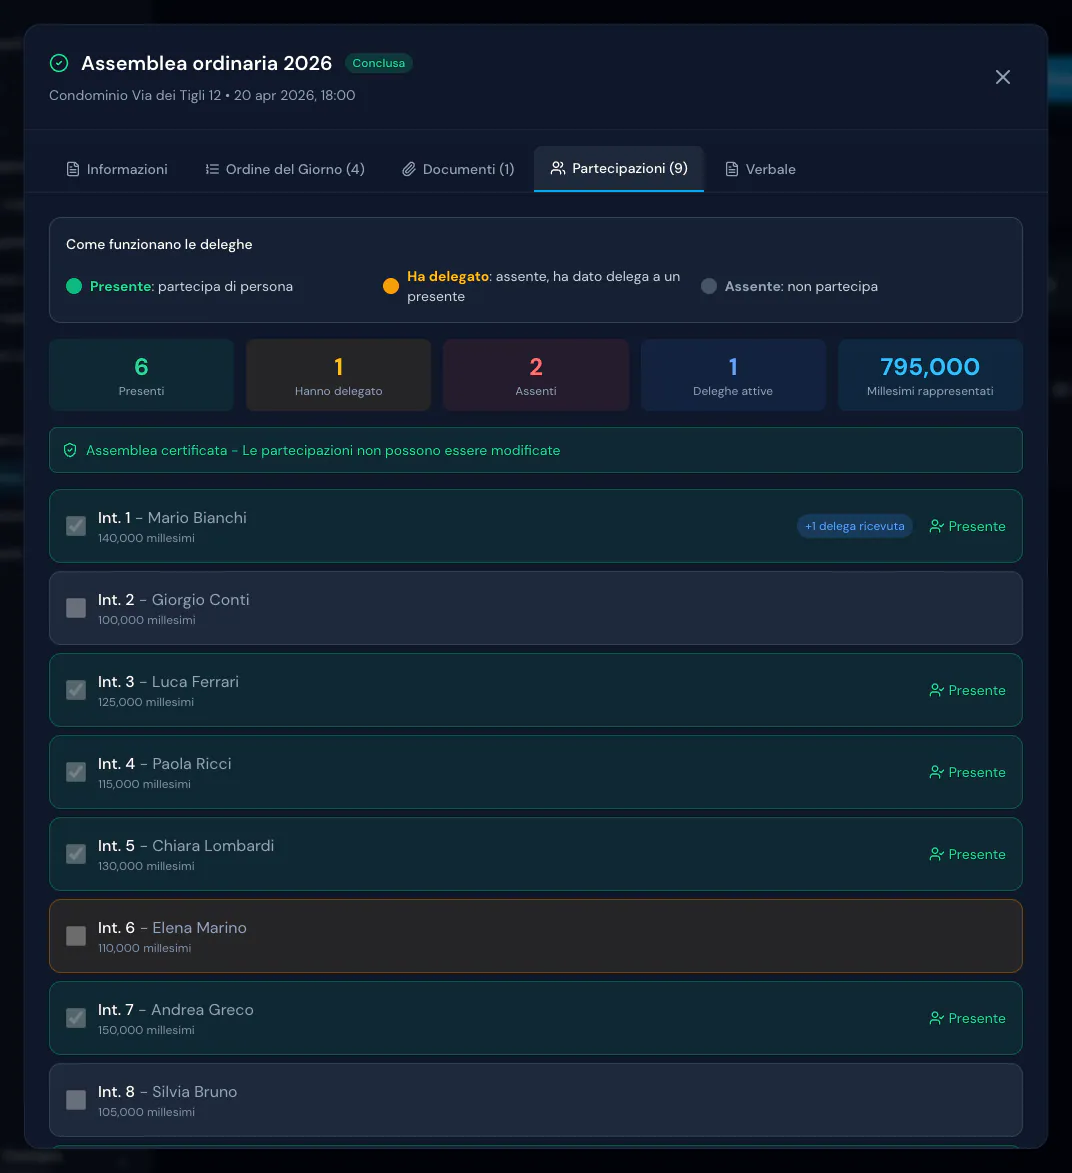Click the 6 Presenti summary card
Image resolution: width=1072 pixels, height=1173 pixels.
(141, 375)
